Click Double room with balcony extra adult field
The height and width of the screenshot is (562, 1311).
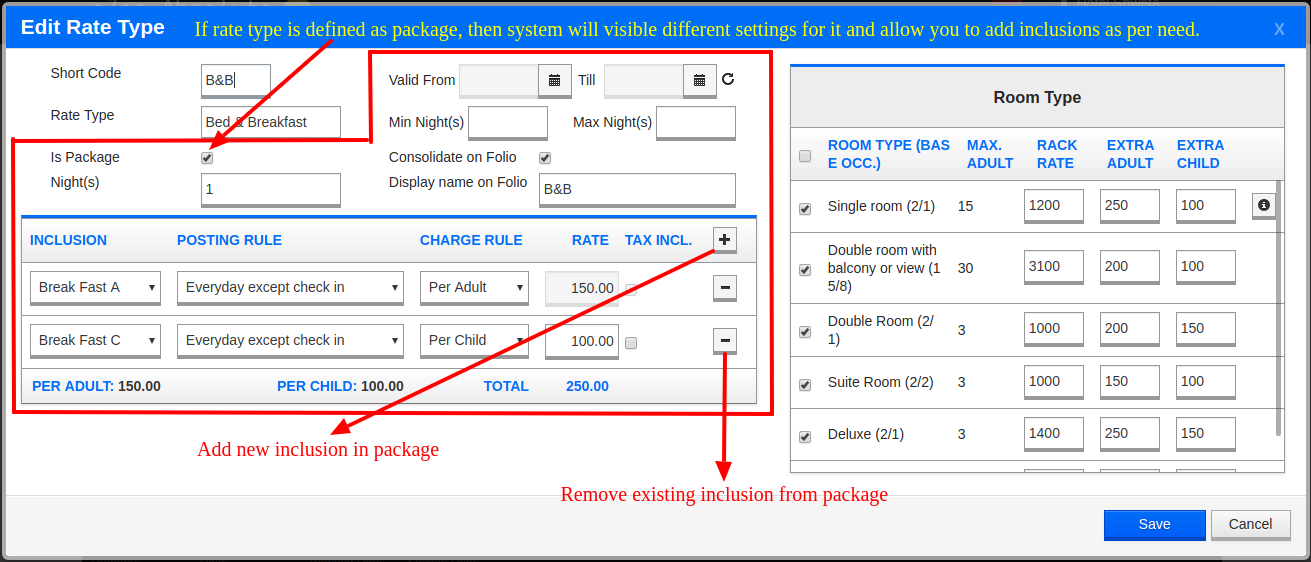tap(1130, 267)
